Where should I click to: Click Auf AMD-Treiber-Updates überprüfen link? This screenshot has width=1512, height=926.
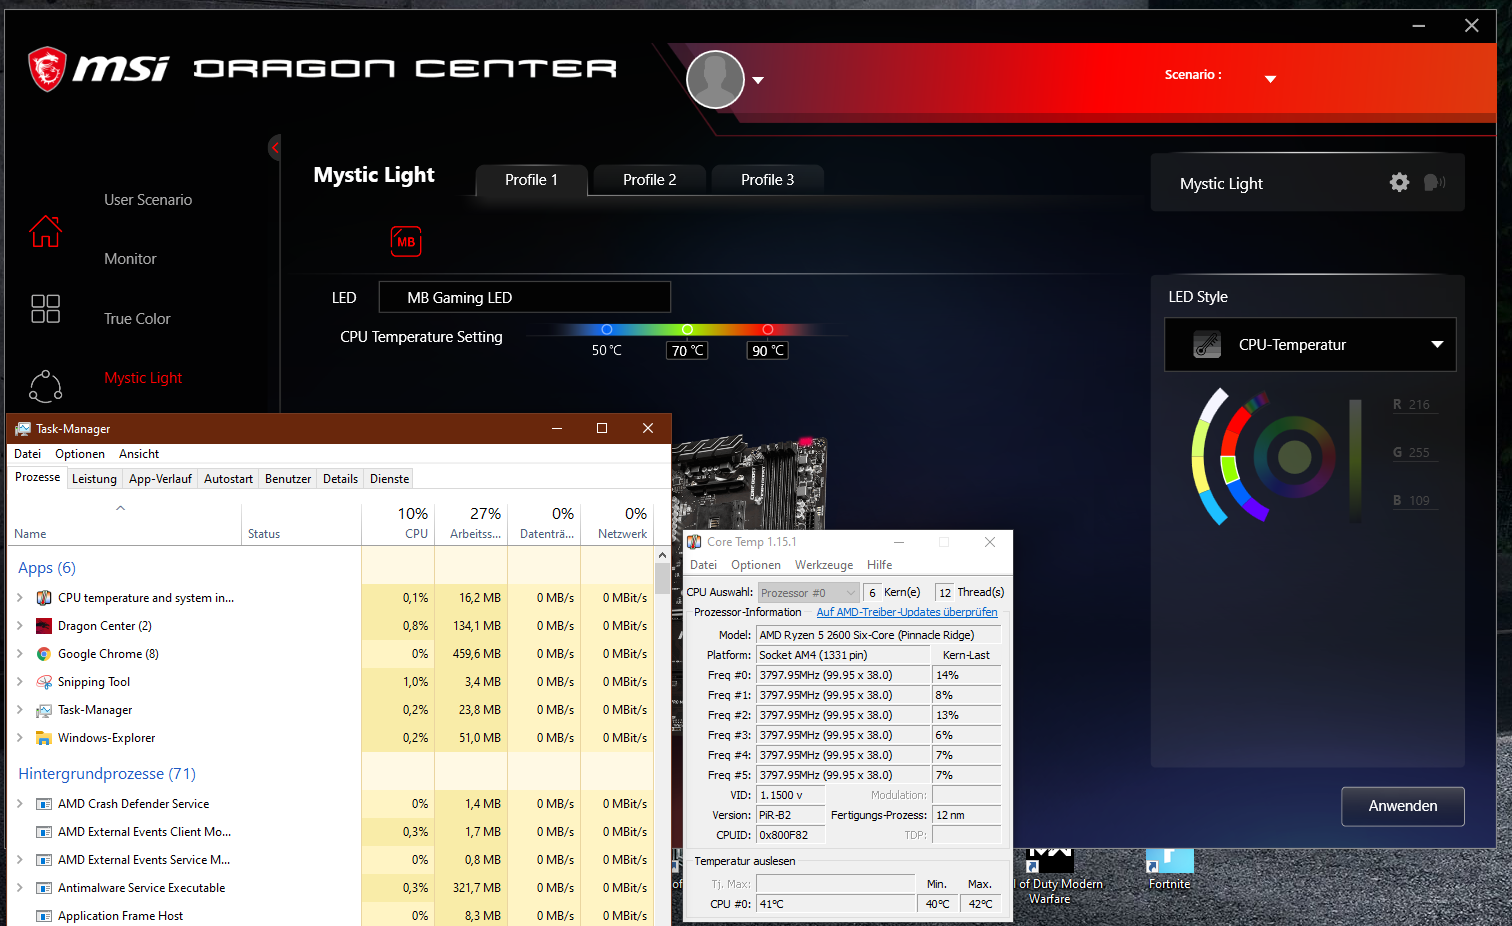coord(907,612)
